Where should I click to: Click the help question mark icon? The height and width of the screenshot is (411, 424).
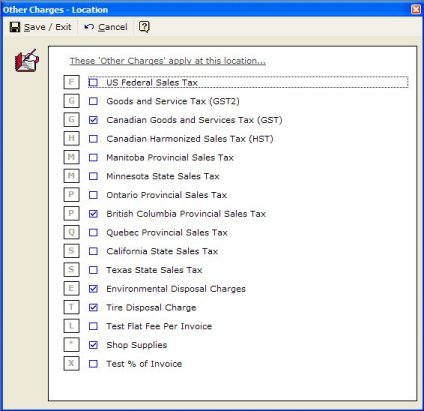[144, 27]
